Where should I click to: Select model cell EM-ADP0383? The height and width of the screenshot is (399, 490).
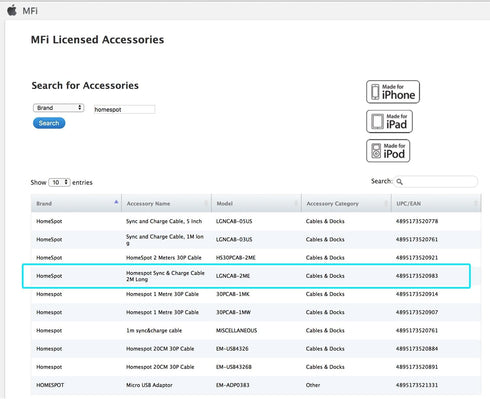click(232, 385)
